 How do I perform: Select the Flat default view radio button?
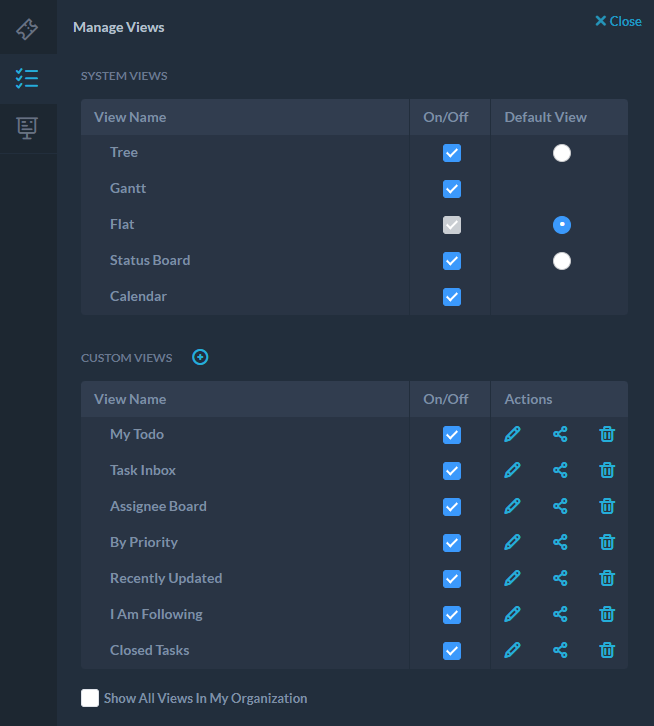[562, 225]
